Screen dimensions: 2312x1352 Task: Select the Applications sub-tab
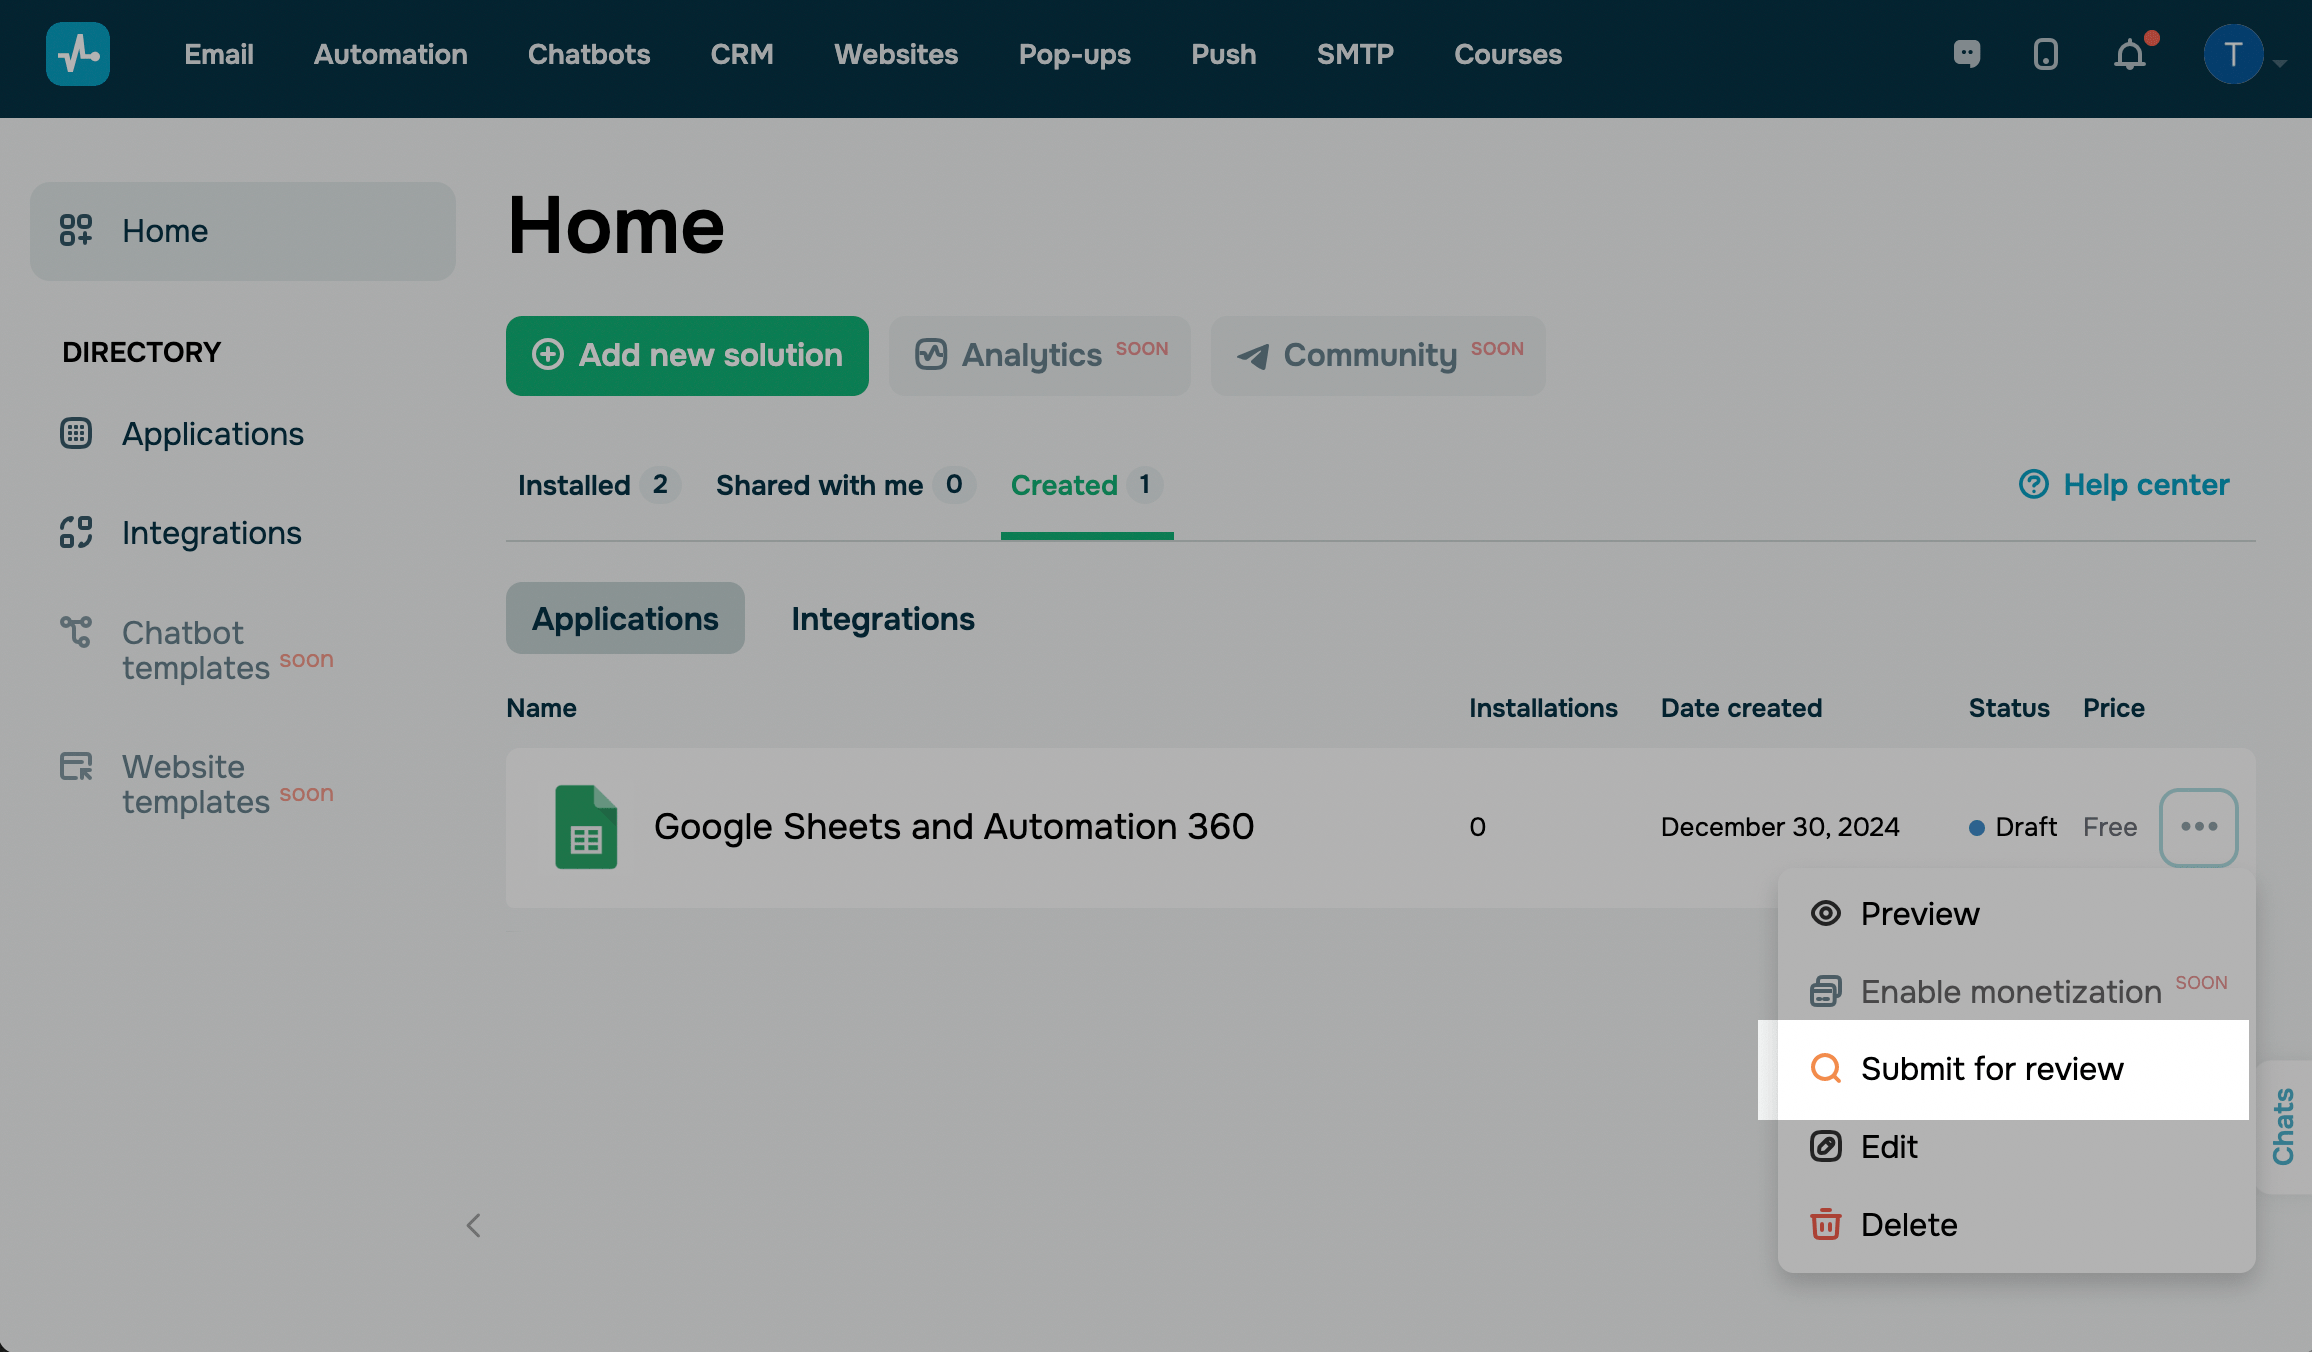click(x=625, y=618)
